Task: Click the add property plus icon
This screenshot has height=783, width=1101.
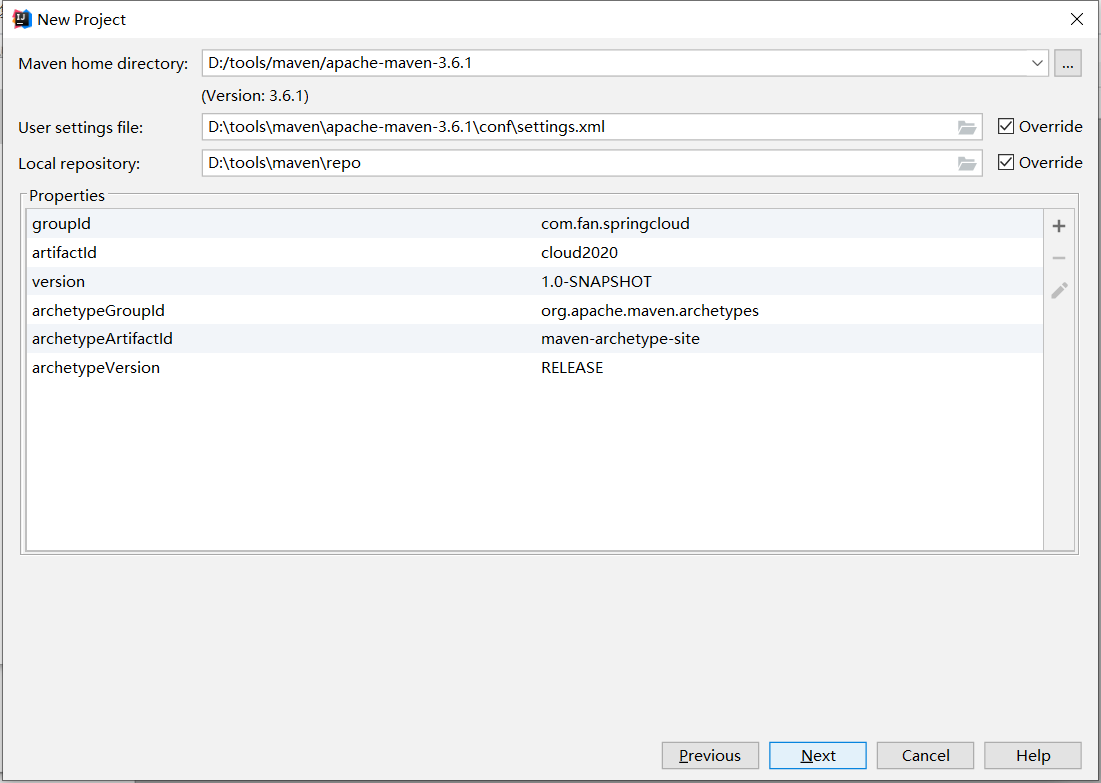Action: point(1059,226)
